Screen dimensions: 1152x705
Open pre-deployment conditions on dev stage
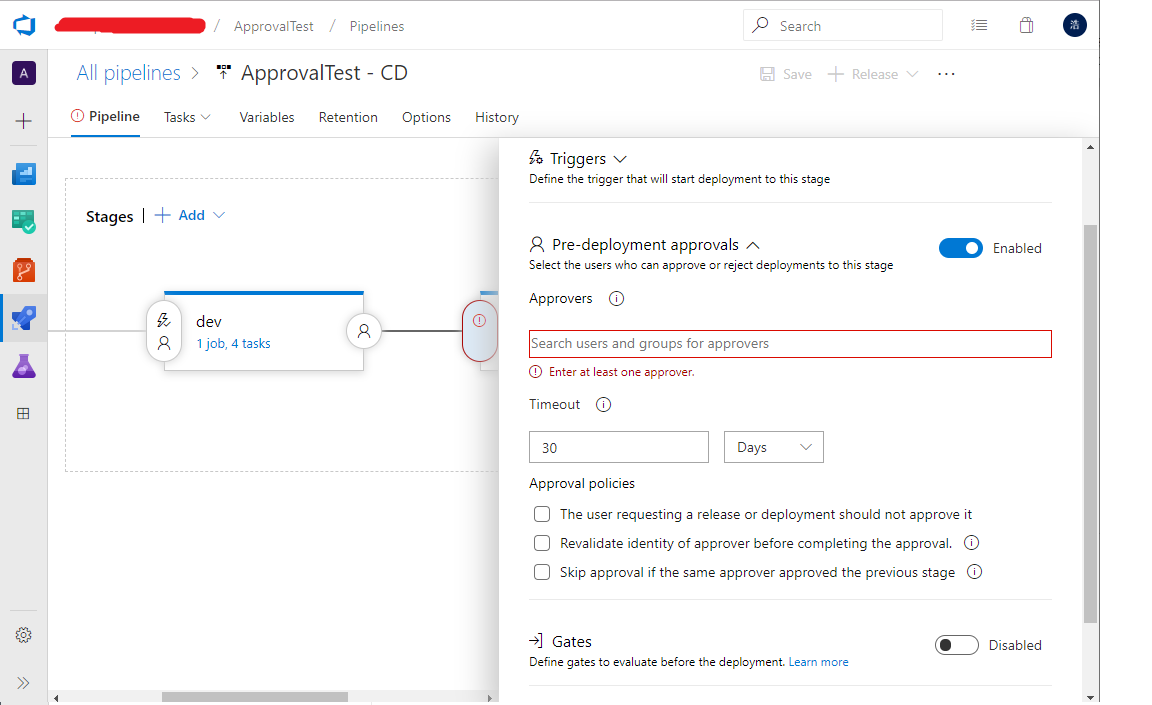click(x=164, y=331)
